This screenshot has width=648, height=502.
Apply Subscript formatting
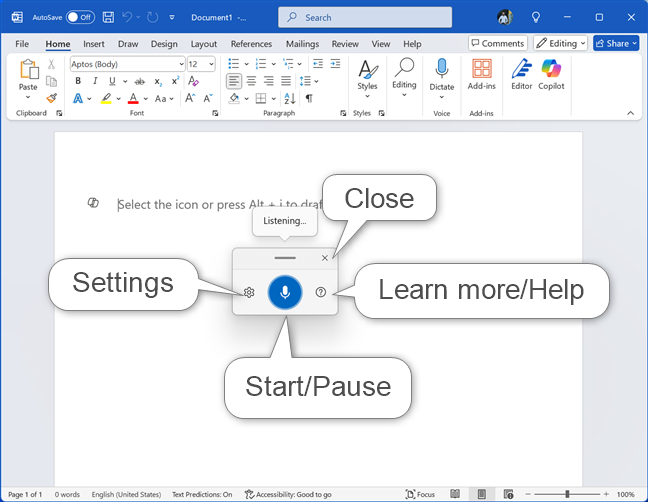pos(158,81)
